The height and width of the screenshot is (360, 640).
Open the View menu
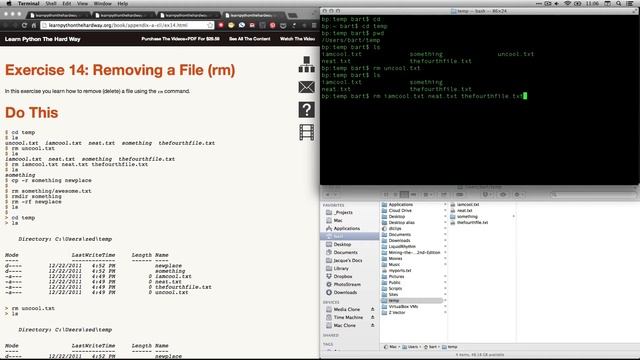[82, 3]
